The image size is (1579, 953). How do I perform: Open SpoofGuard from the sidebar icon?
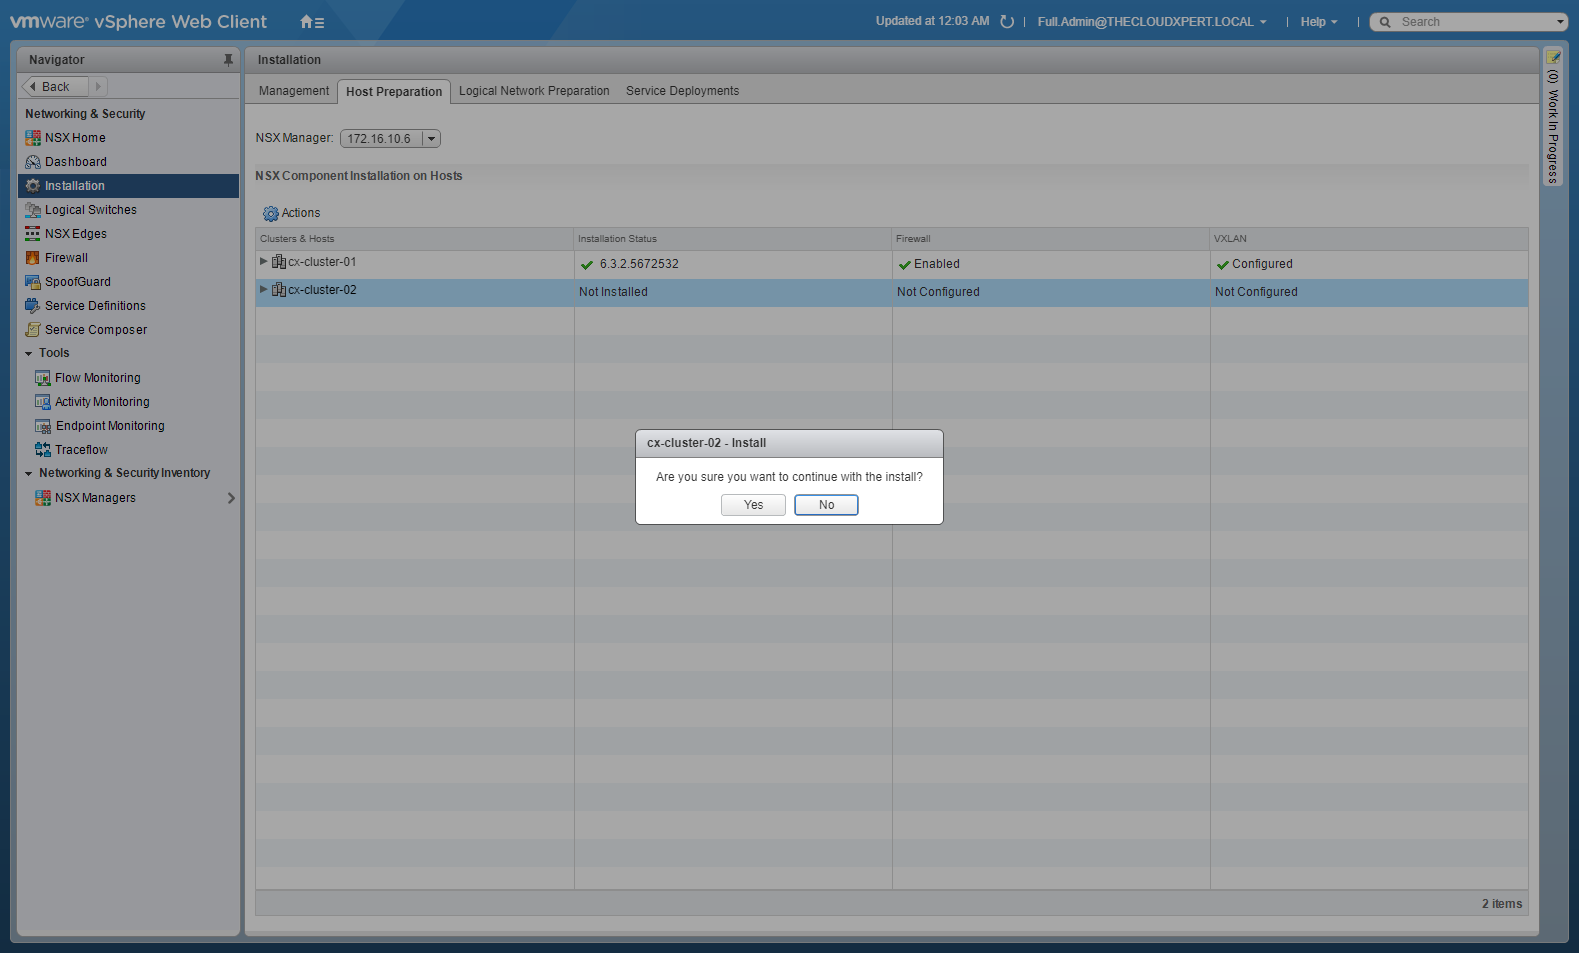(x=33, y=282)
